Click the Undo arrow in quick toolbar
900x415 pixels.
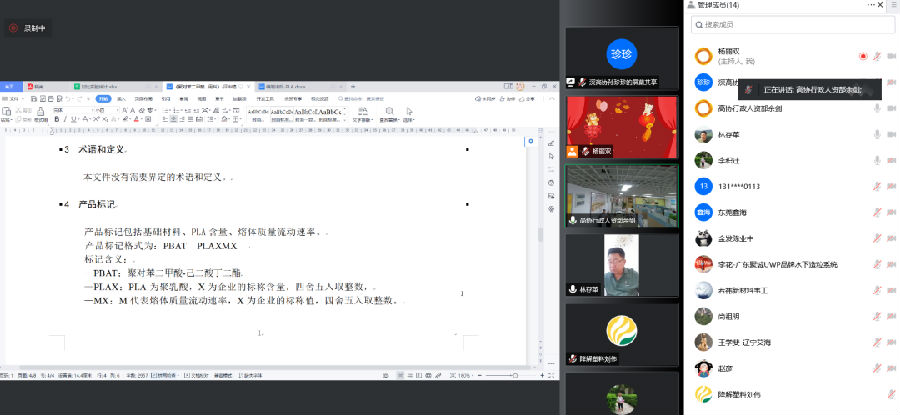click(x=68, y=99)
